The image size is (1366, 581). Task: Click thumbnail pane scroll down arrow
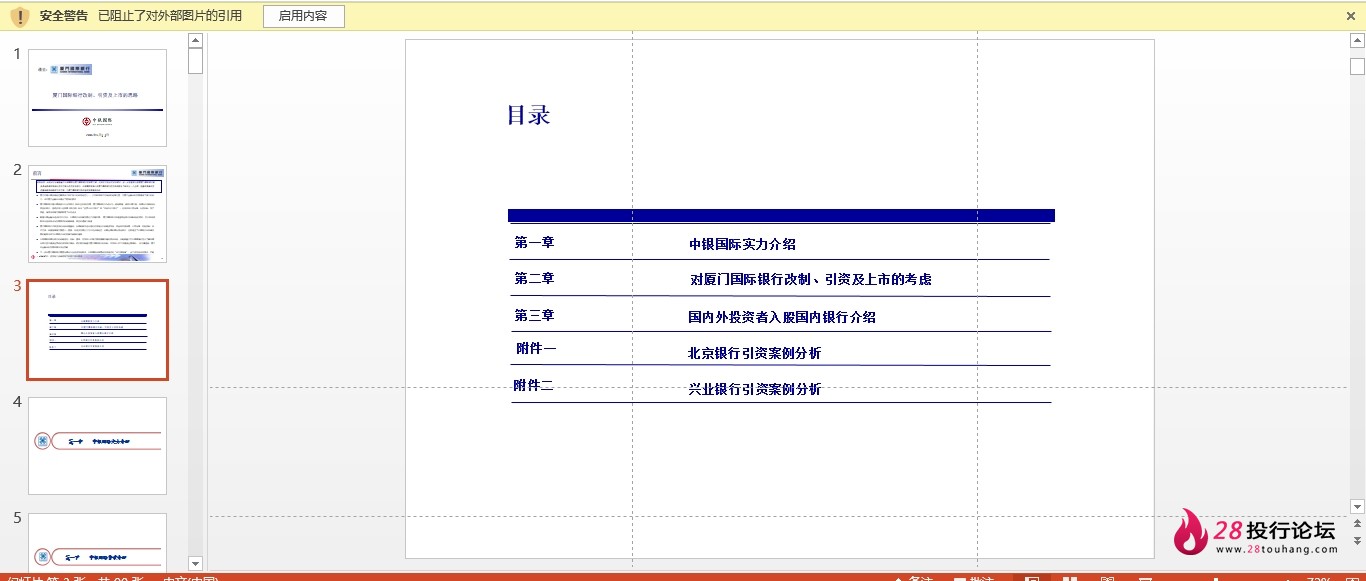(195, 563)
